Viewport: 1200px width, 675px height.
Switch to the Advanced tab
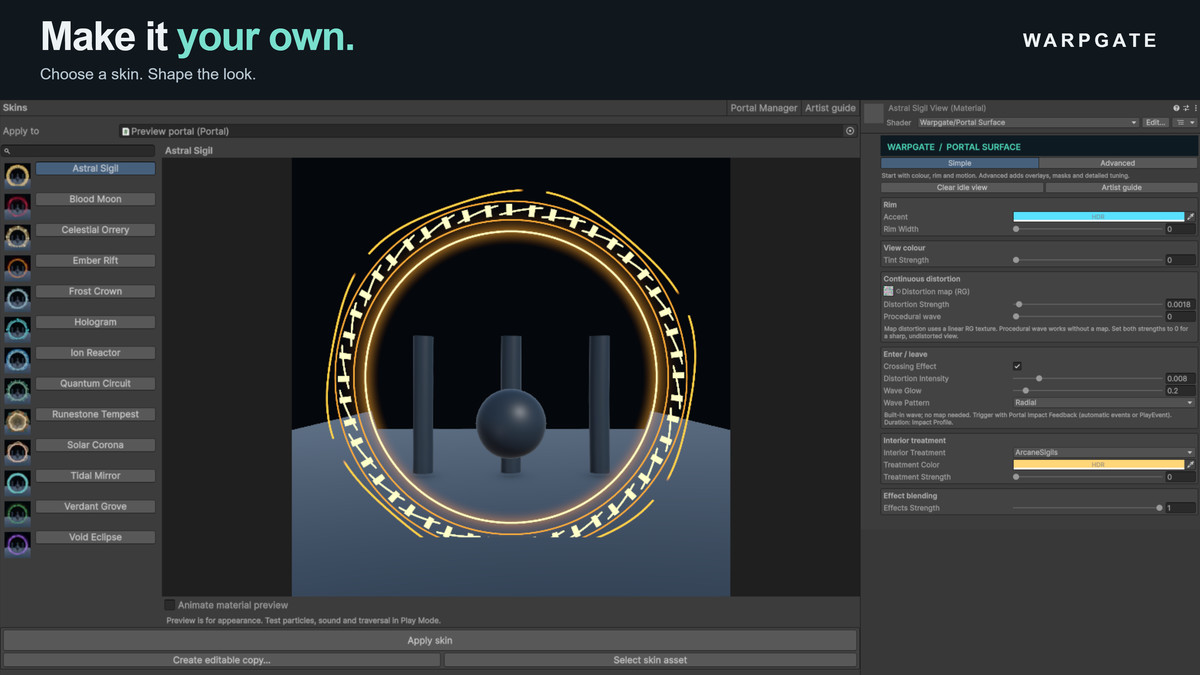click(1118, 163)
